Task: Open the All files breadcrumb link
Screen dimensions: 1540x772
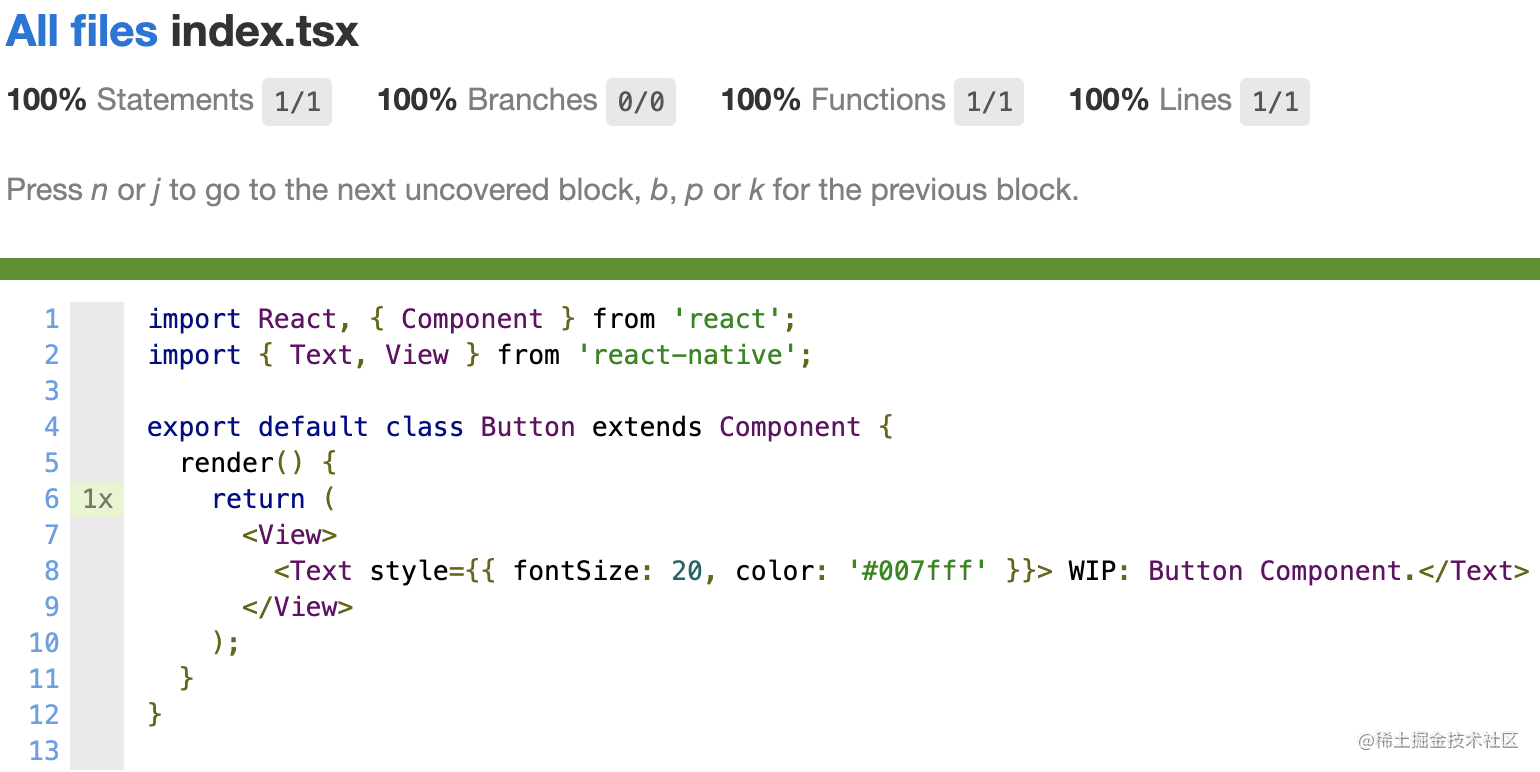Action: coord(82,32)
